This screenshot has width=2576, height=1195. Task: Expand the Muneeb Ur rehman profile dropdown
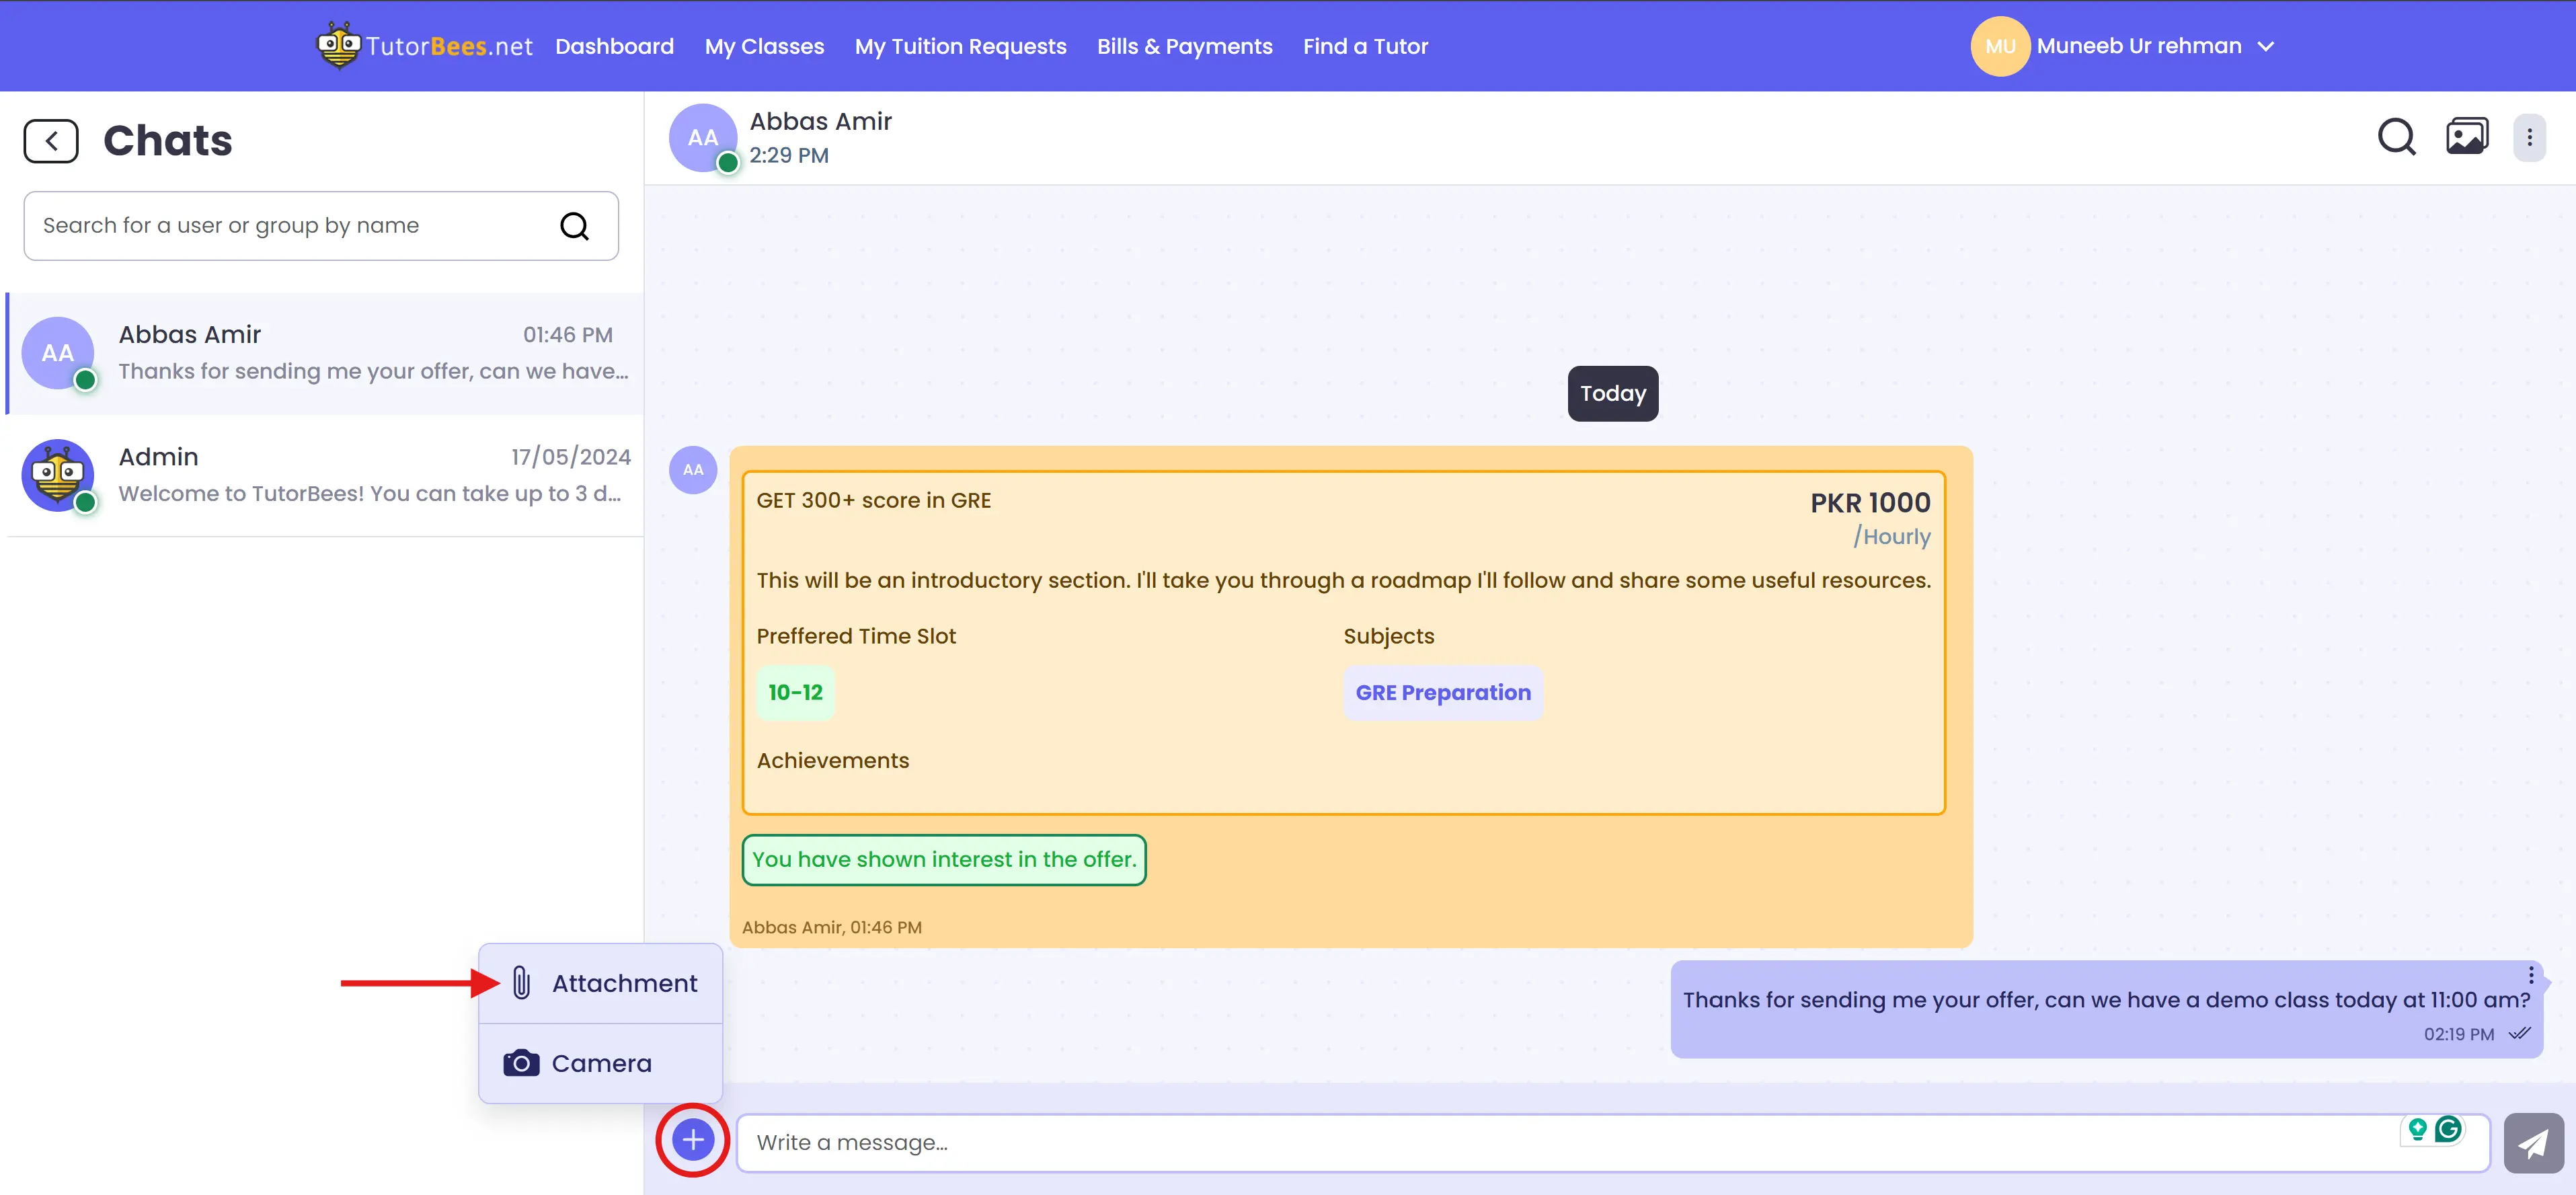coord(2266,46)
